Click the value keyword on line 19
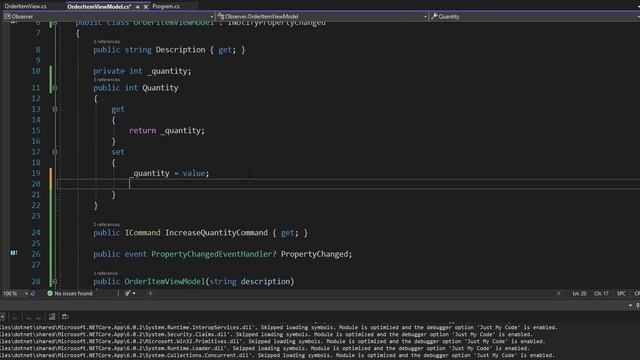Viewport: 640px width, 360px height. (194, 173)
